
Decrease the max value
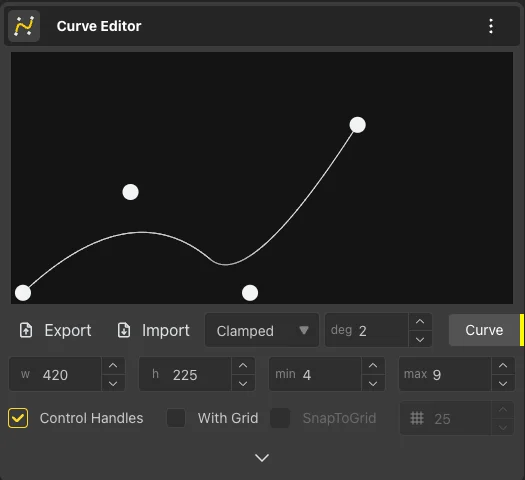tap(503, 383)
